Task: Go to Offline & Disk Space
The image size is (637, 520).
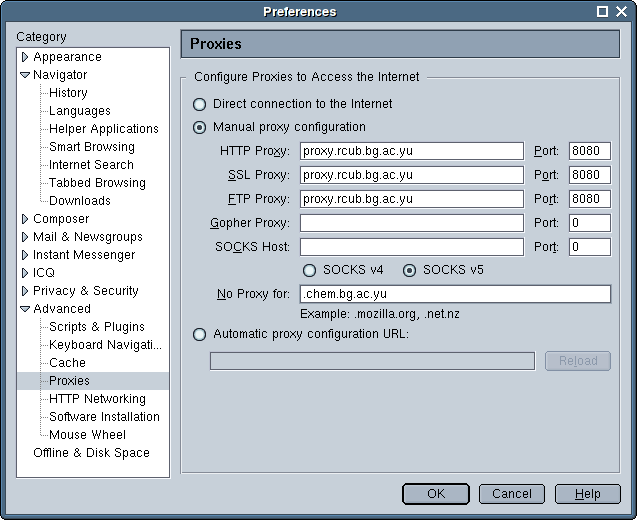Action: pyautogui.click(x=91, y=453)
